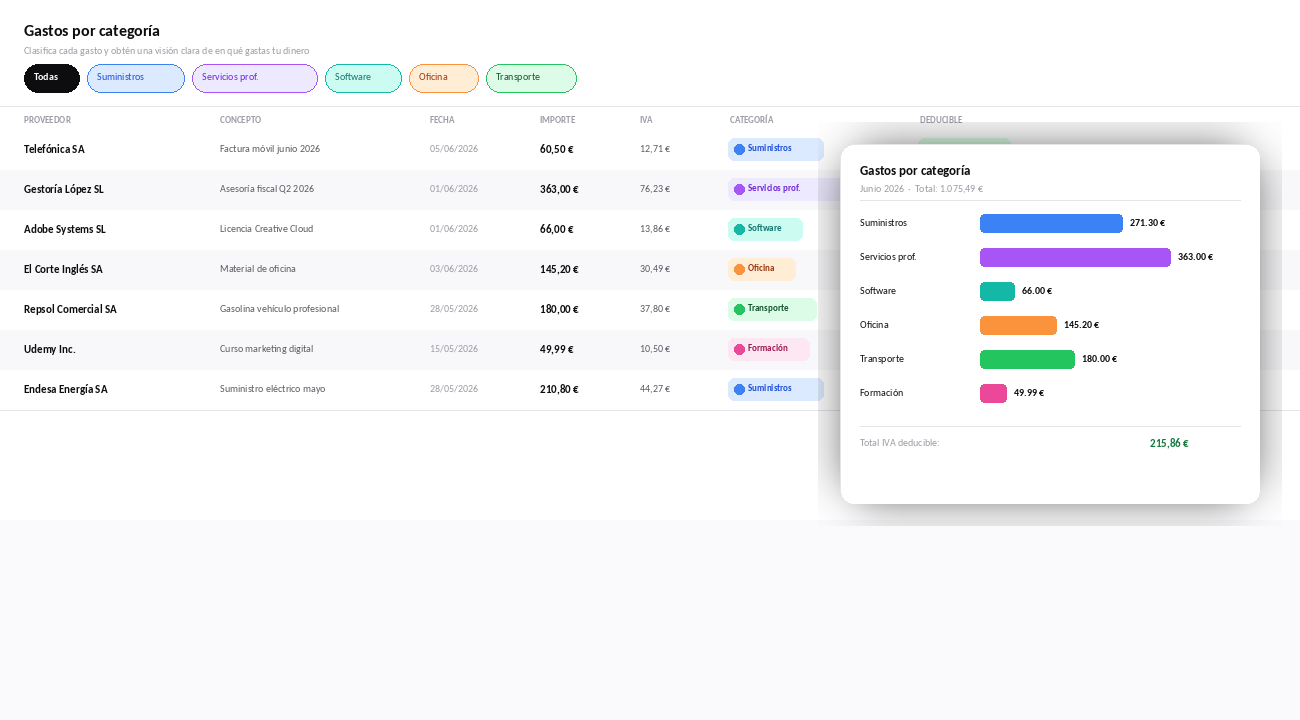Open Oficina category tag for El Corte Inglés
Image resolution: width=1300 pixels, height=720 pixels.
pos(762,269)
